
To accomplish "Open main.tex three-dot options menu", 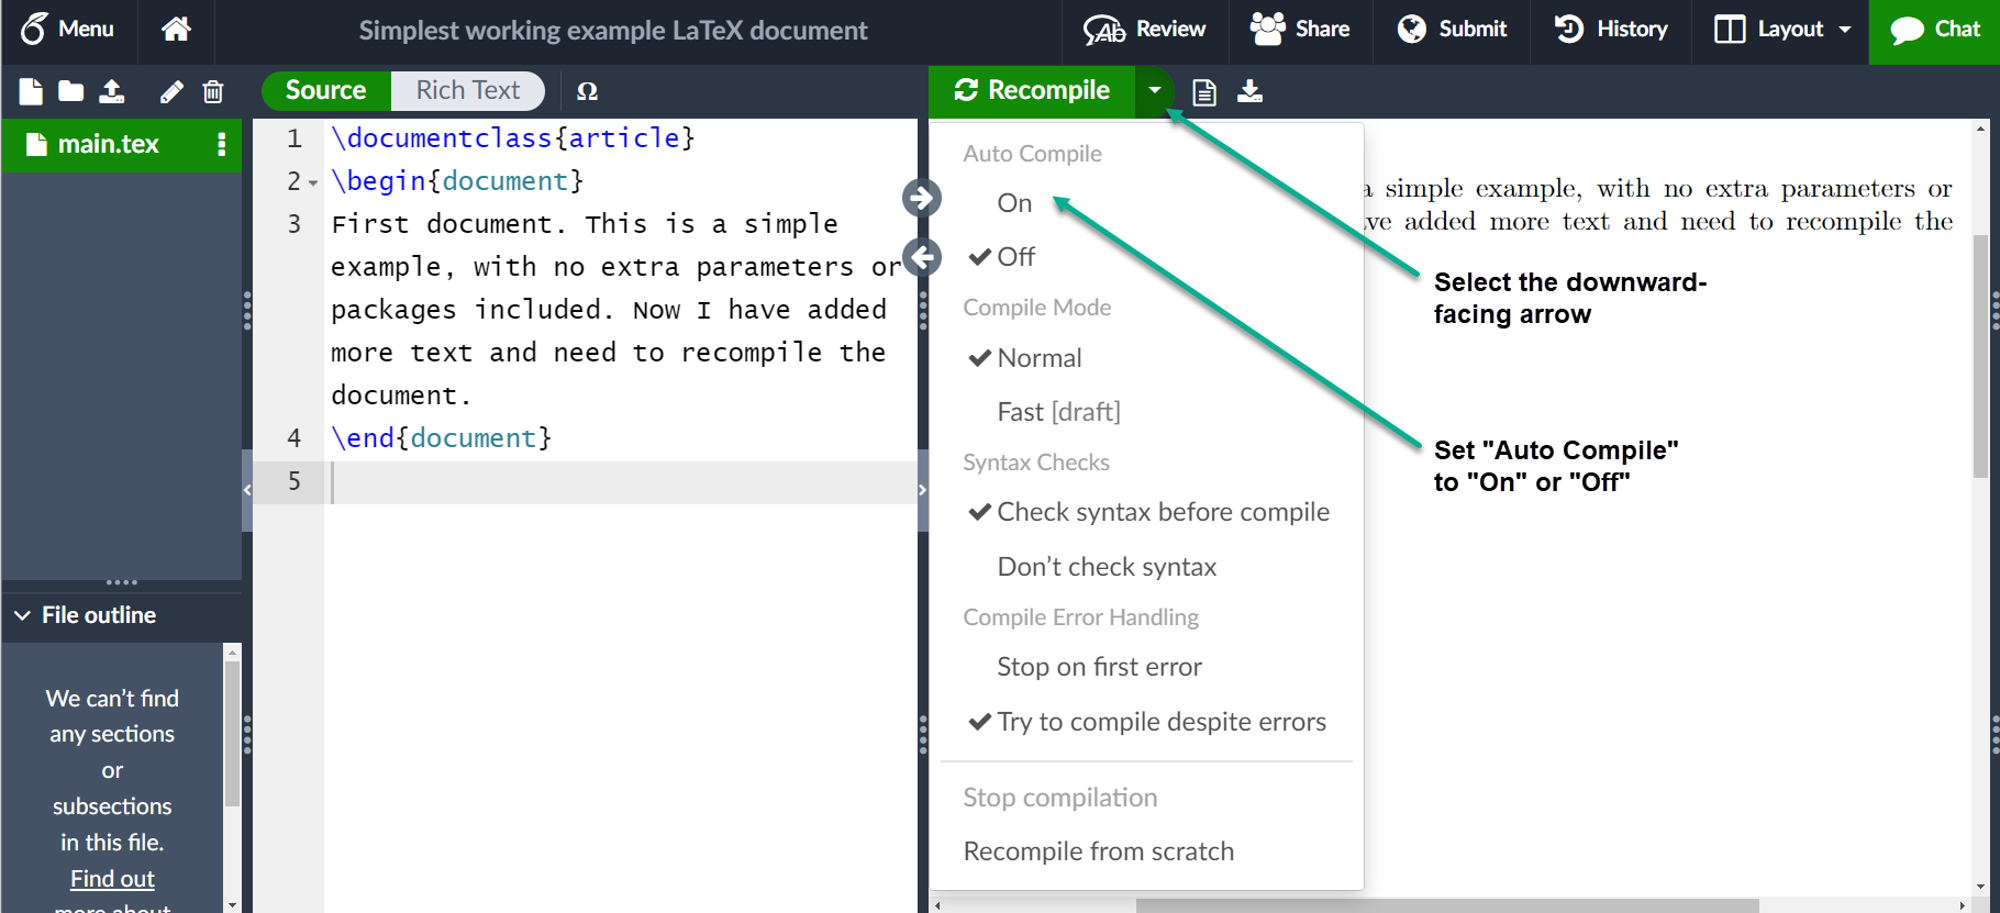I will [221, 145].
